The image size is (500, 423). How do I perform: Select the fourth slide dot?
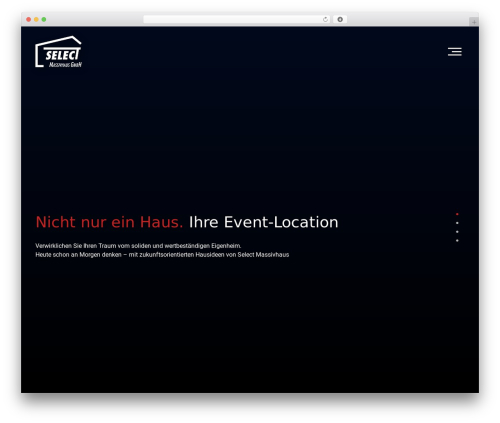(x=457, y=240)
